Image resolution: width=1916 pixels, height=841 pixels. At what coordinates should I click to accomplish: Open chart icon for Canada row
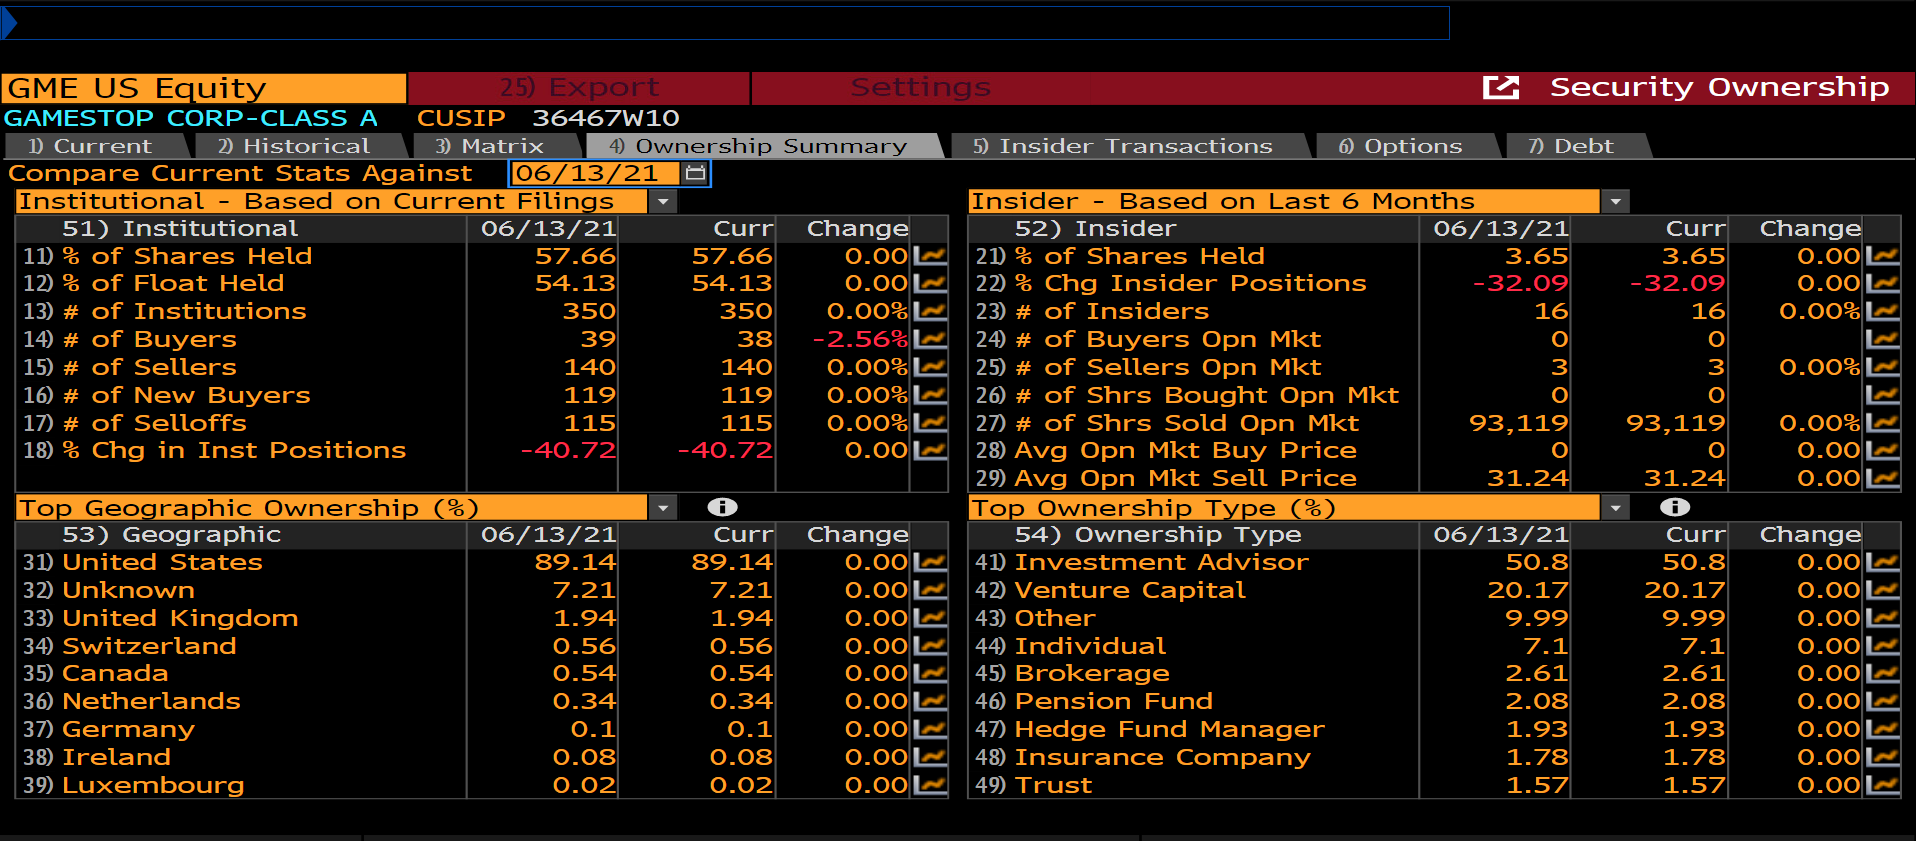click(x=930, y=674)
